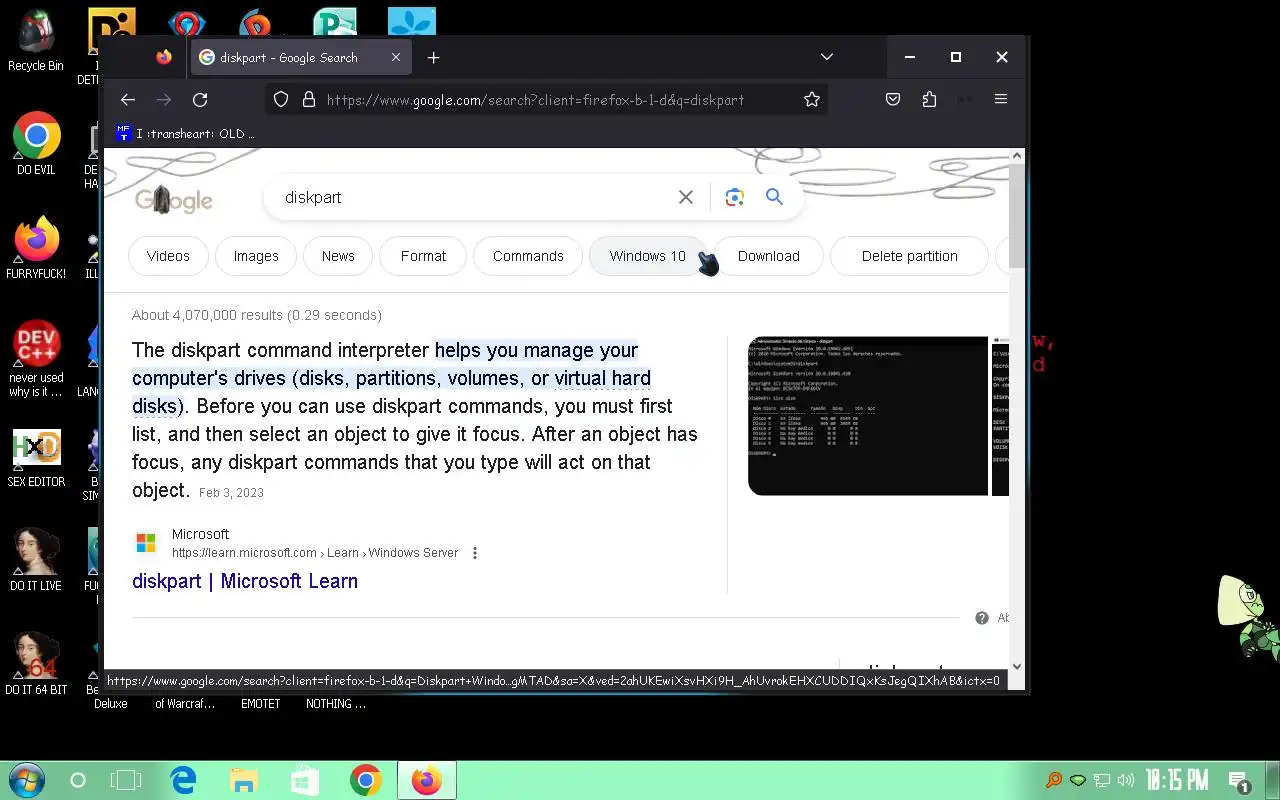Open the diskpart command prompt thumbnail
Image resolution: width=1280 pixels, height=800 pixels.
coord(868,416)
